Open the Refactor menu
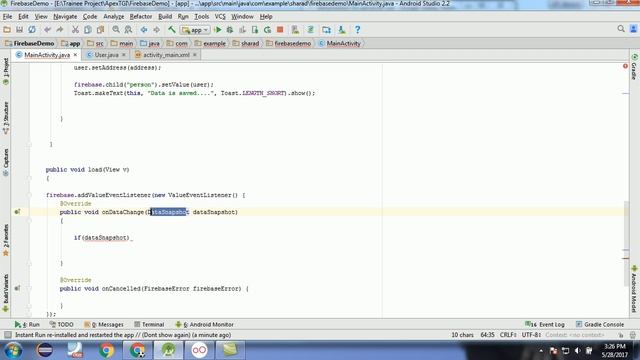 coord(141,17)
